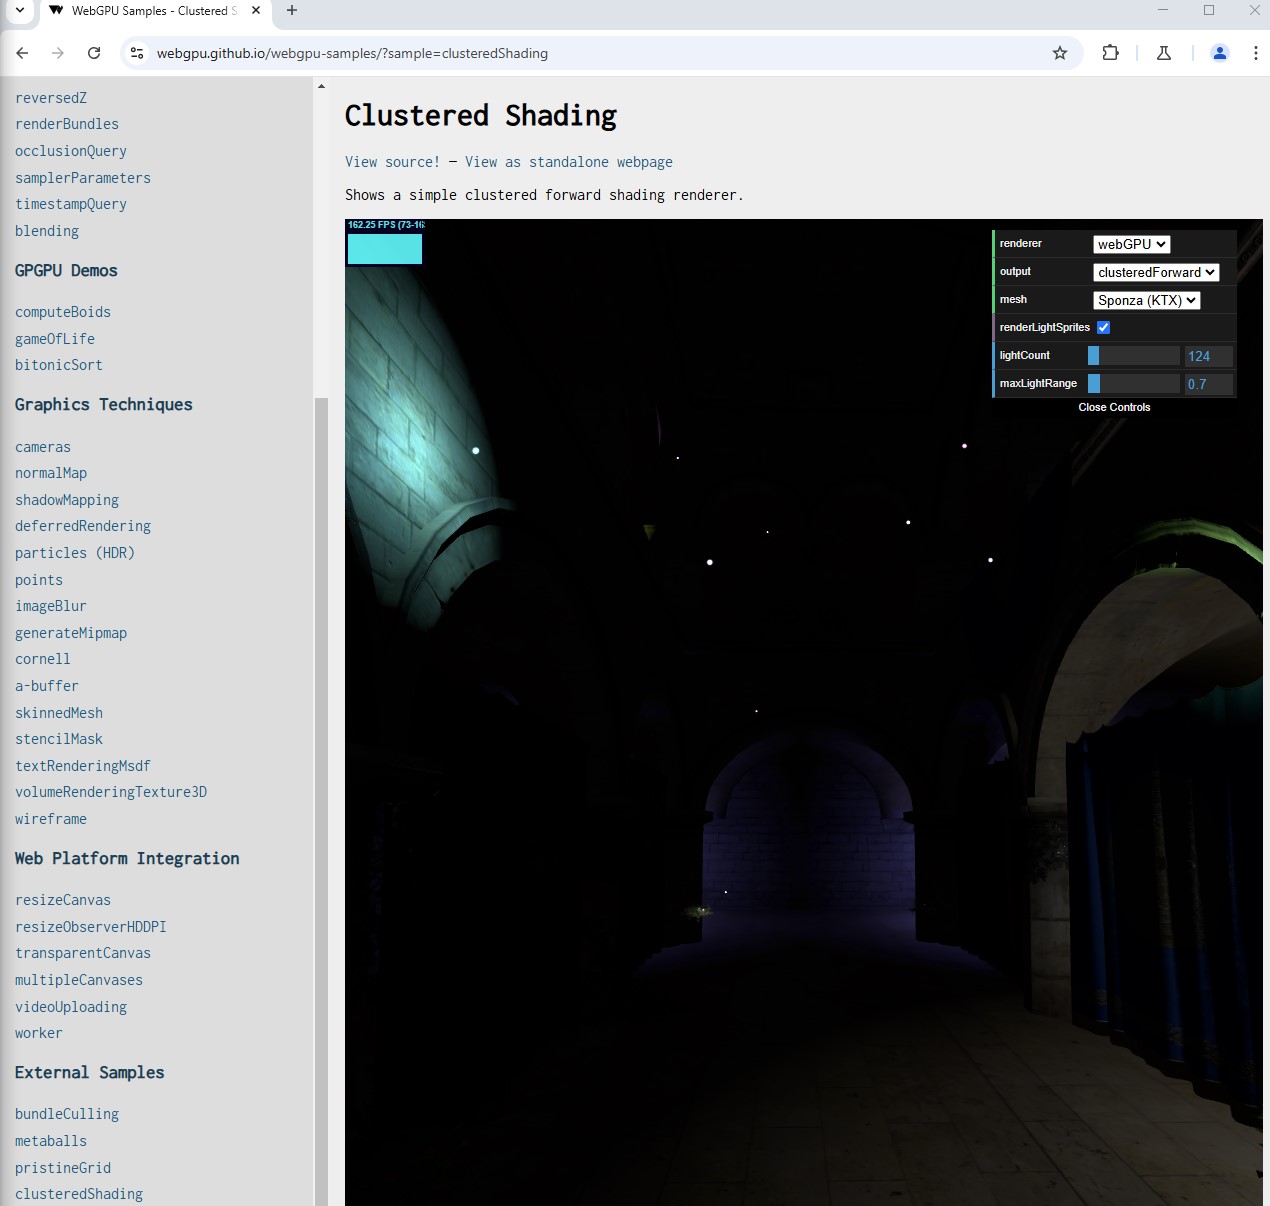Open the computeBoids sample
Screen dimensions: 1270x1206
[x=63, y=312]
